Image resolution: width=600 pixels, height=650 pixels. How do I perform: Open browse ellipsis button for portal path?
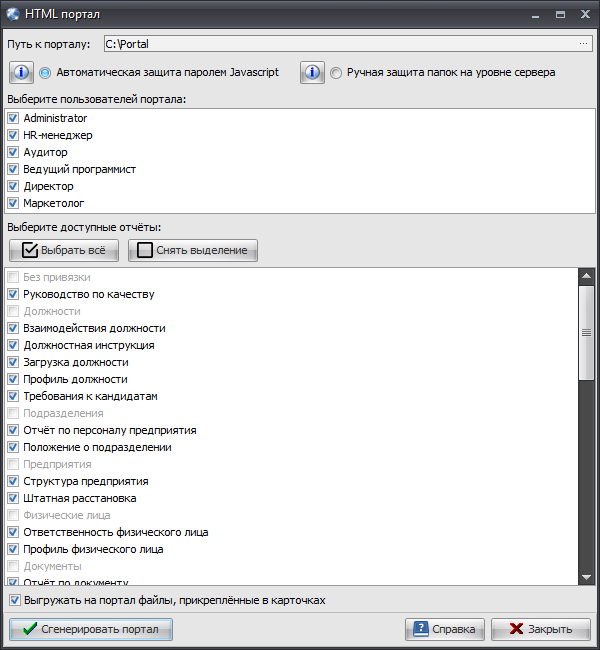tap(583, 44)
